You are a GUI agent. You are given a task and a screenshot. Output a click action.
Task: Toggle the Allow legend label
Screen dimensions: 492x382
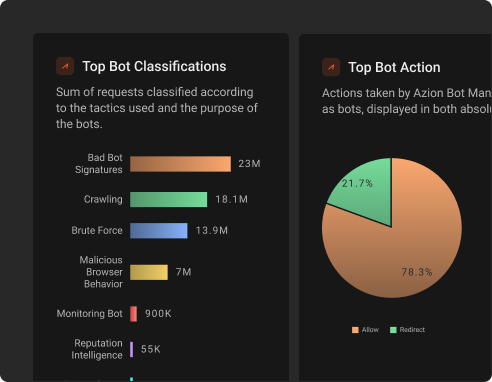tap(370, 330)
